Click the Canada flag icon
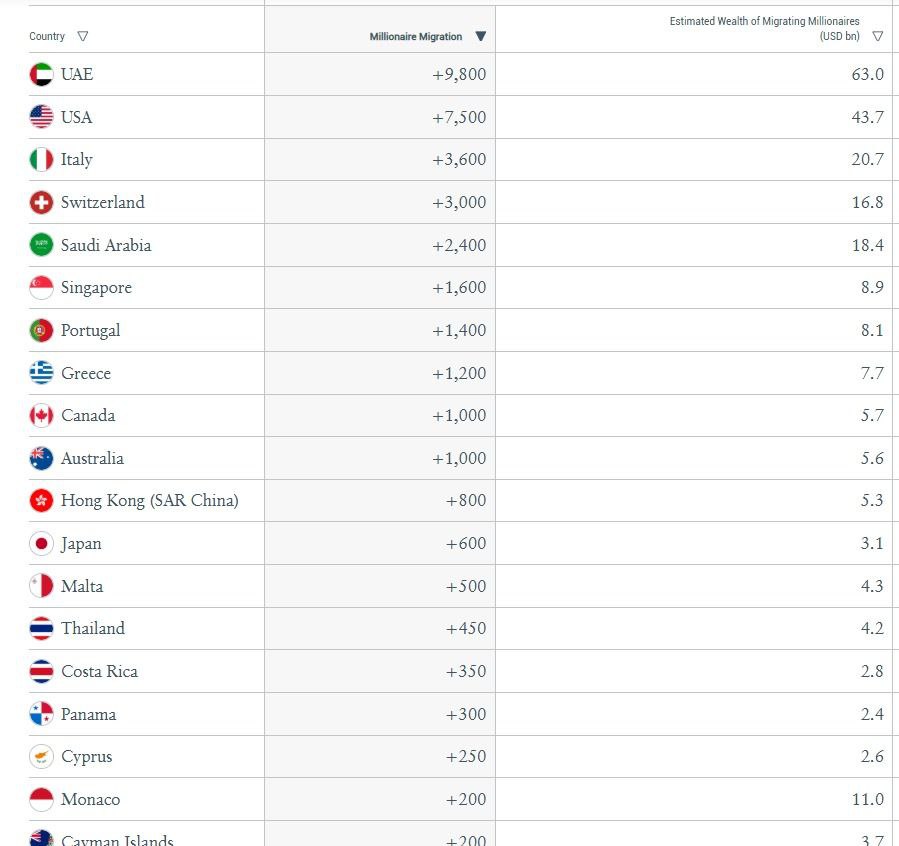The height and width of the screenshot is (846, 899). click(41, 416)
